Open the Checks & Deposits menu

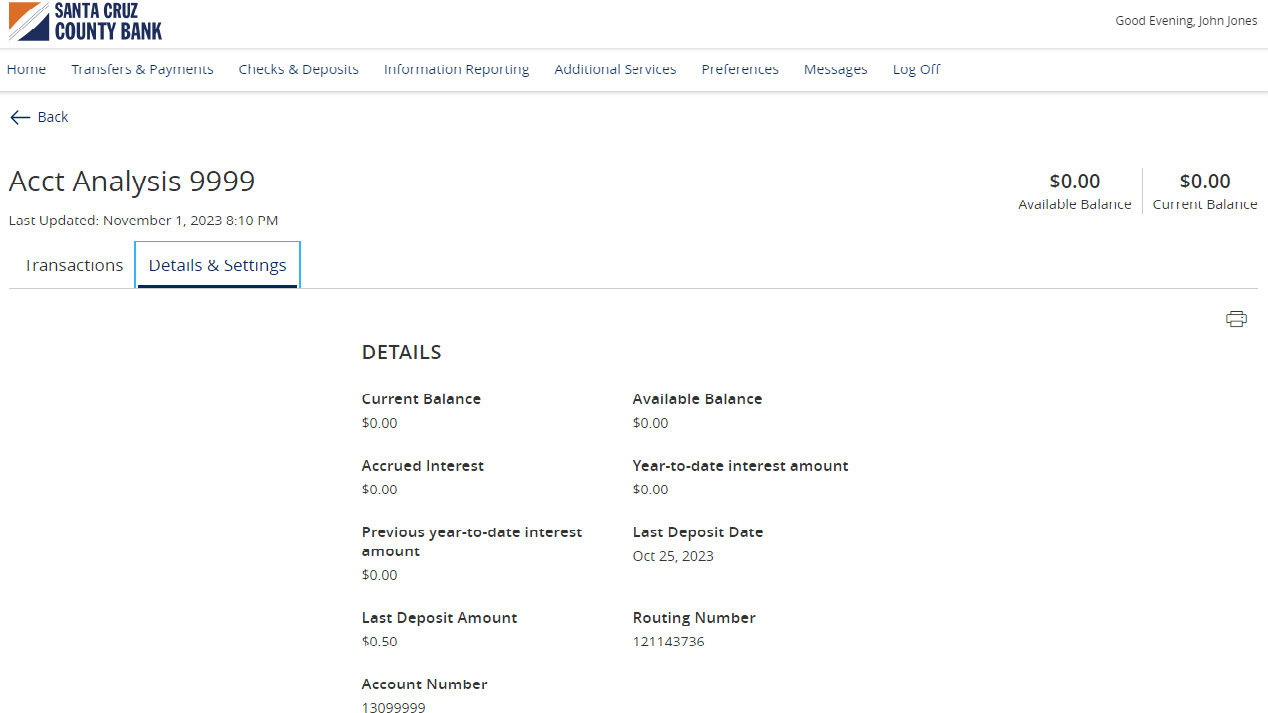[298, 69]
